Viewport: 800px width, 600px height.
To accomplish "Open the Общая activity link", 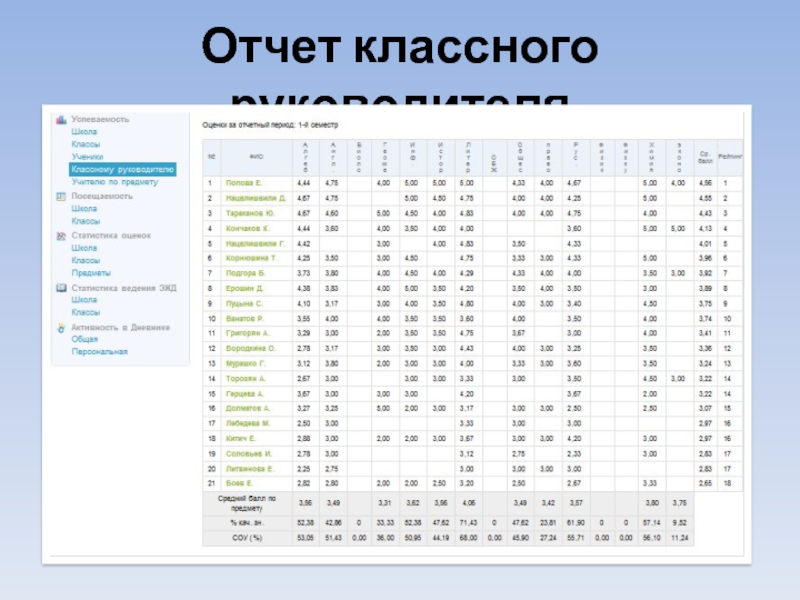I will pos(85,339).
